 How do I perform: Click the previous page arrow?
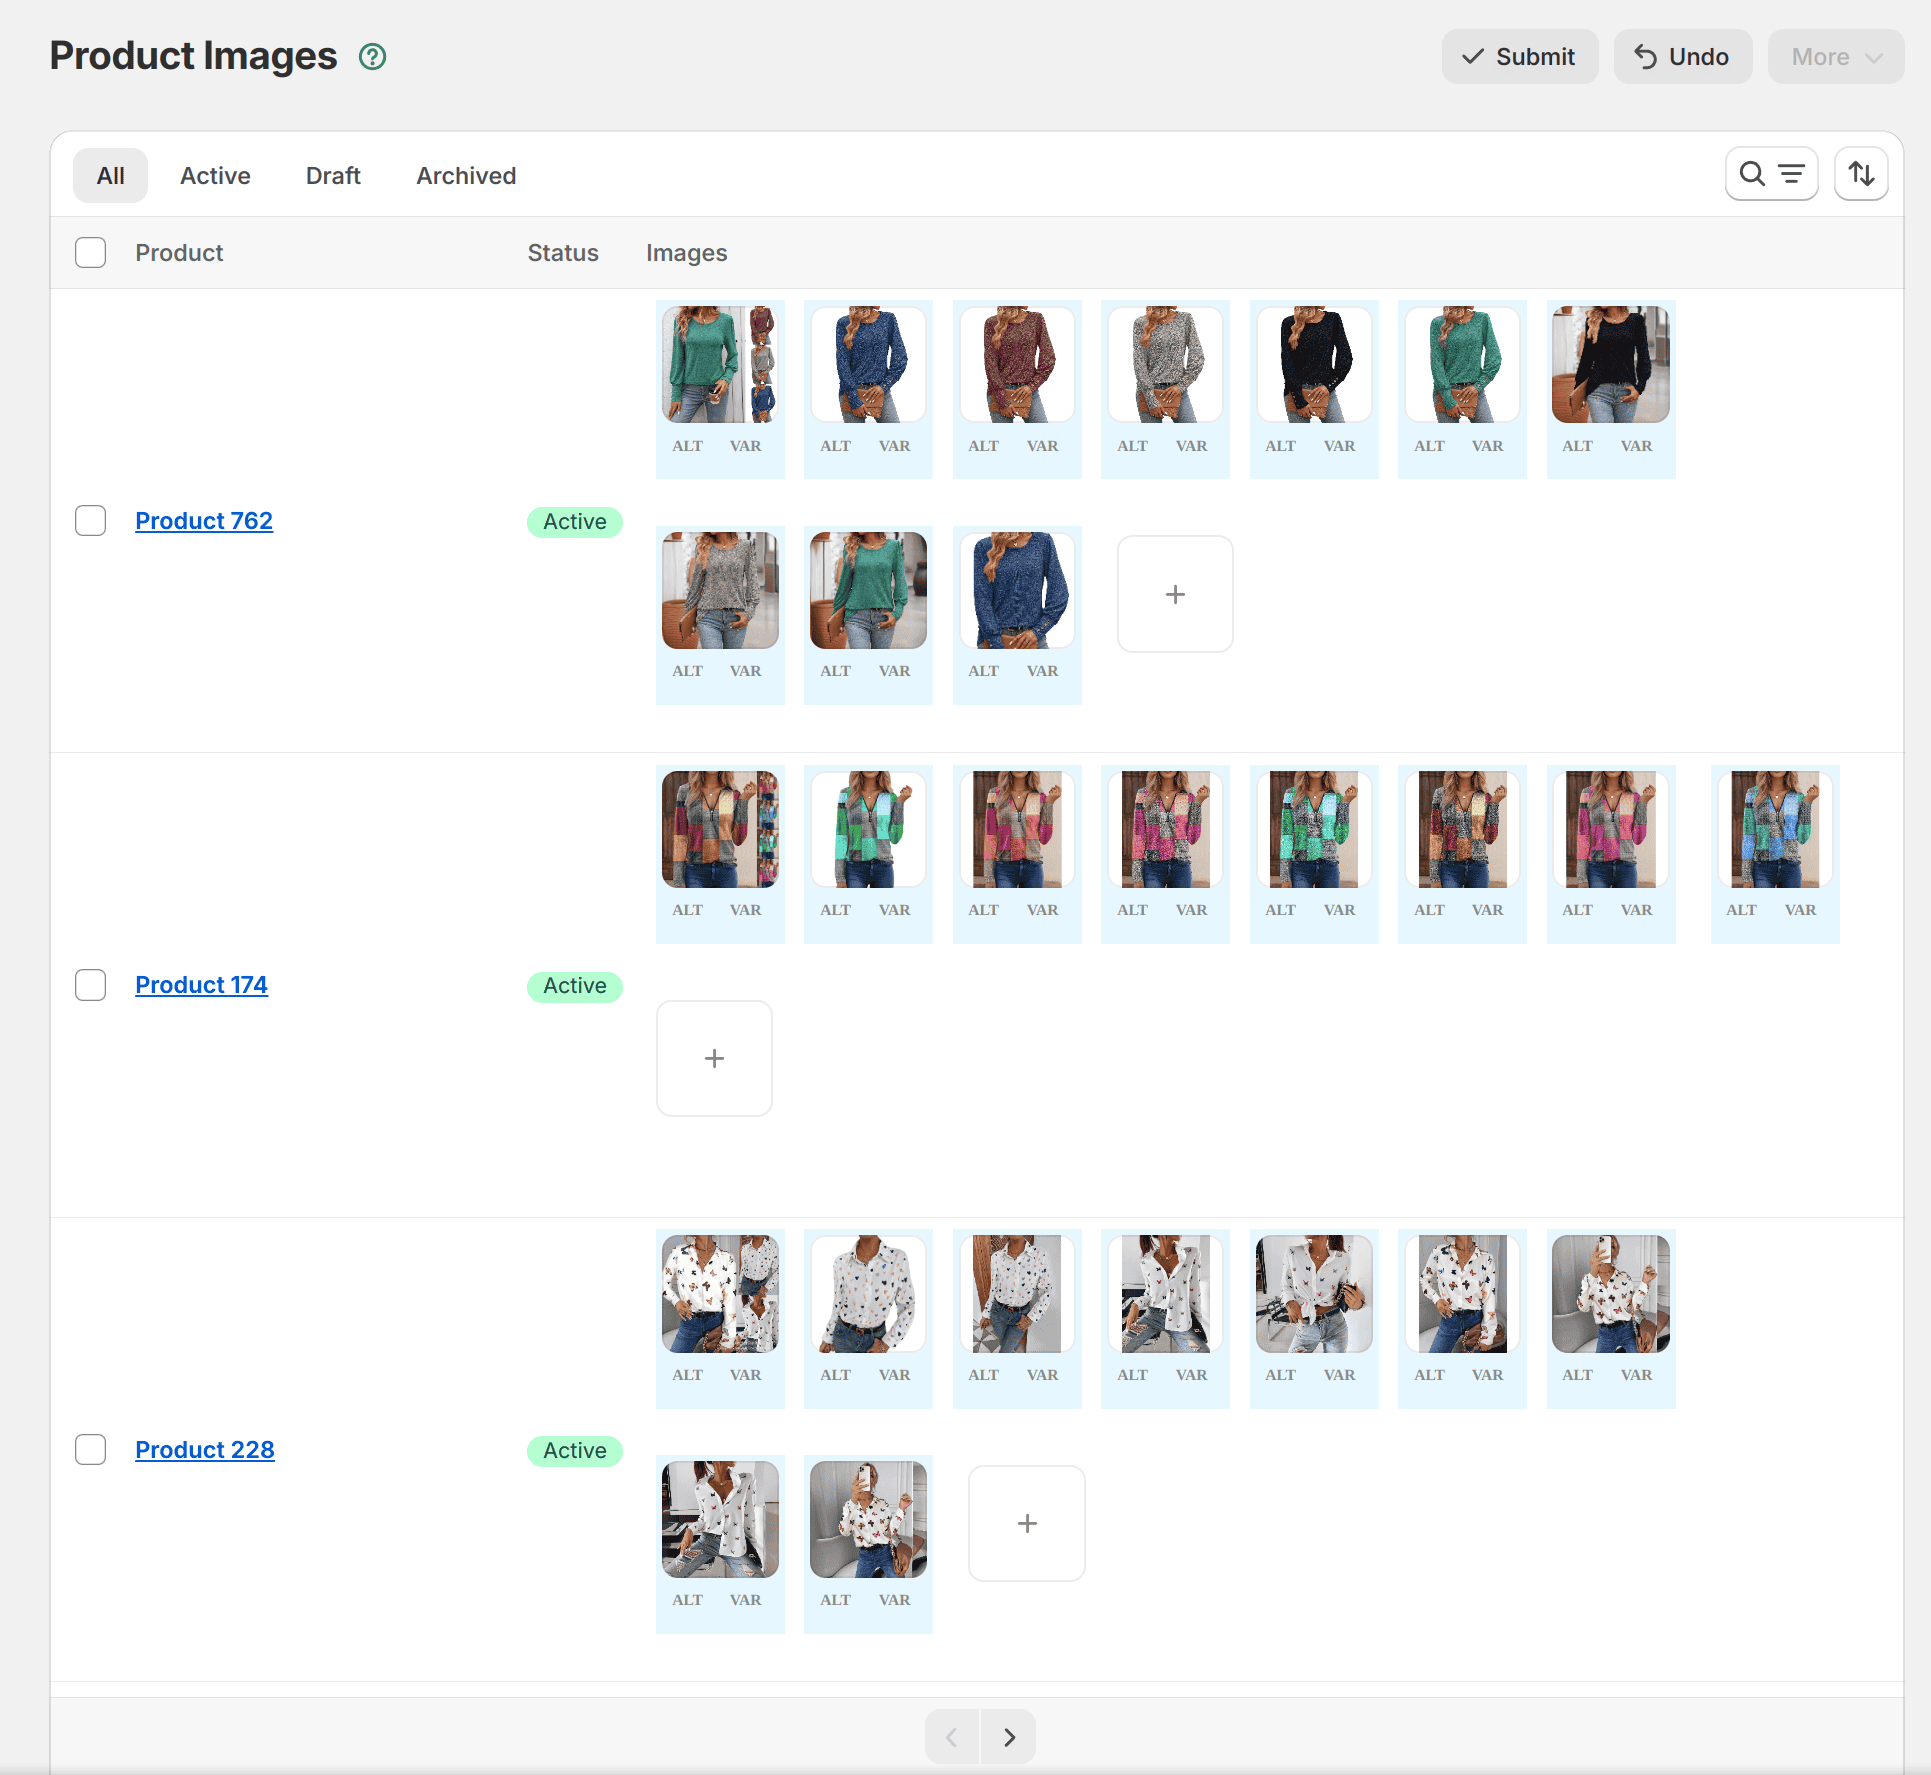951,1736
